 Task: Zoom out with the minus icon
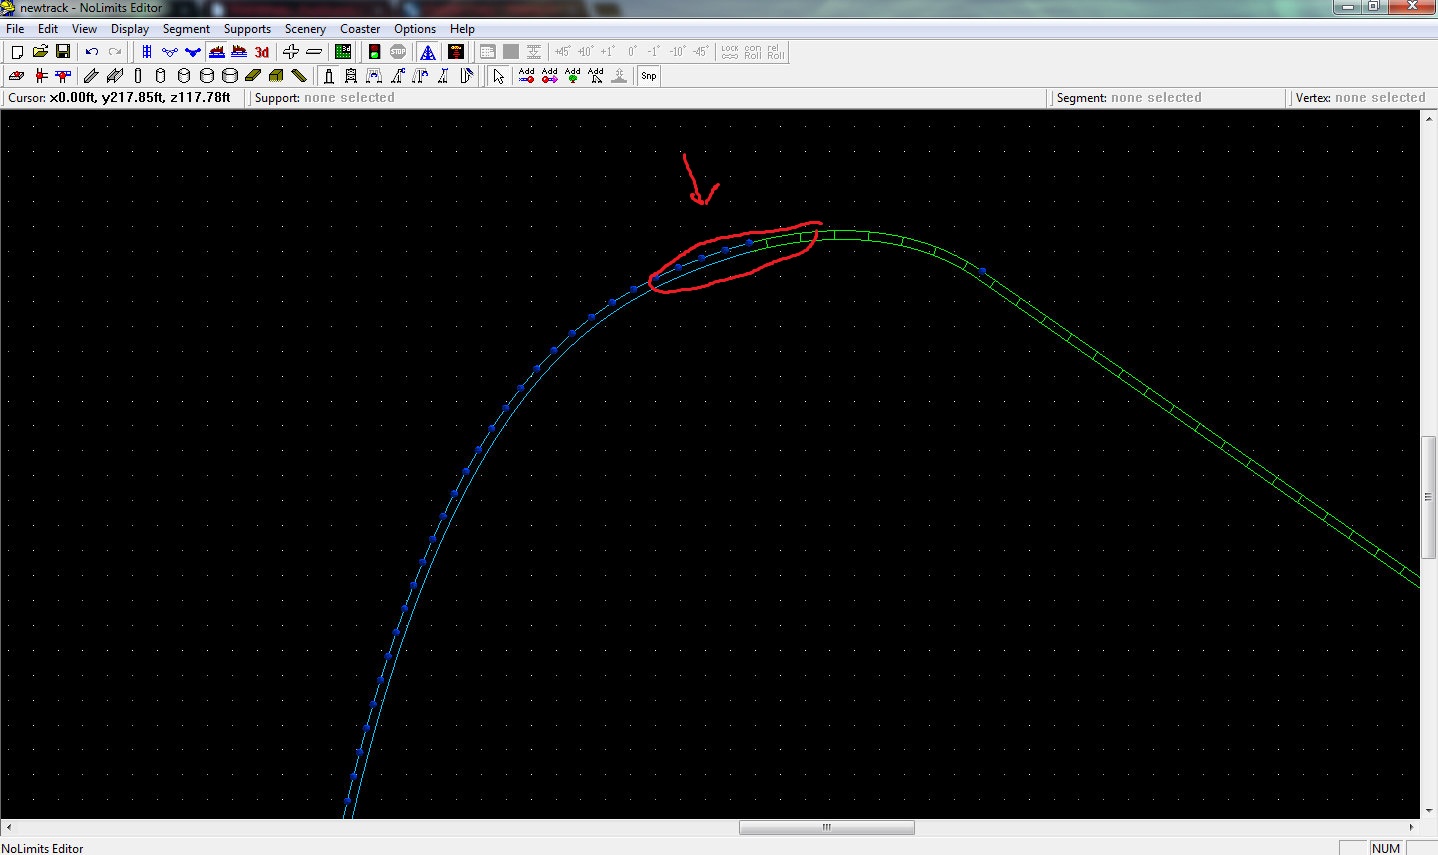(x=314, y=52)
